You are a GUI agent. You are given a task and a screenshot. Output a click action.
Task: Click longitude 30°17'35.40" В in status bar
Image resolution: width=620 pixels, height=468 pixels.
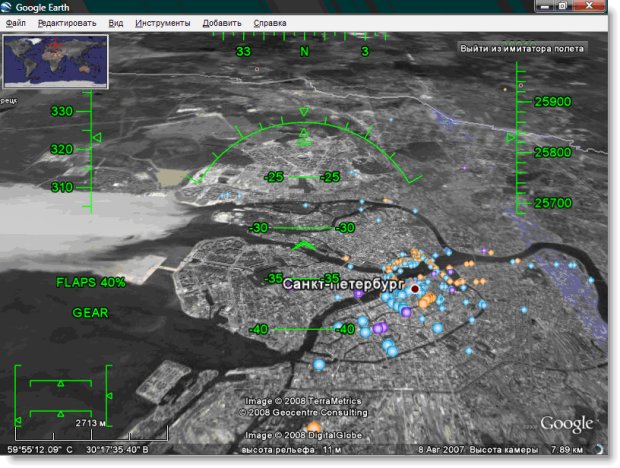point(117,449)
